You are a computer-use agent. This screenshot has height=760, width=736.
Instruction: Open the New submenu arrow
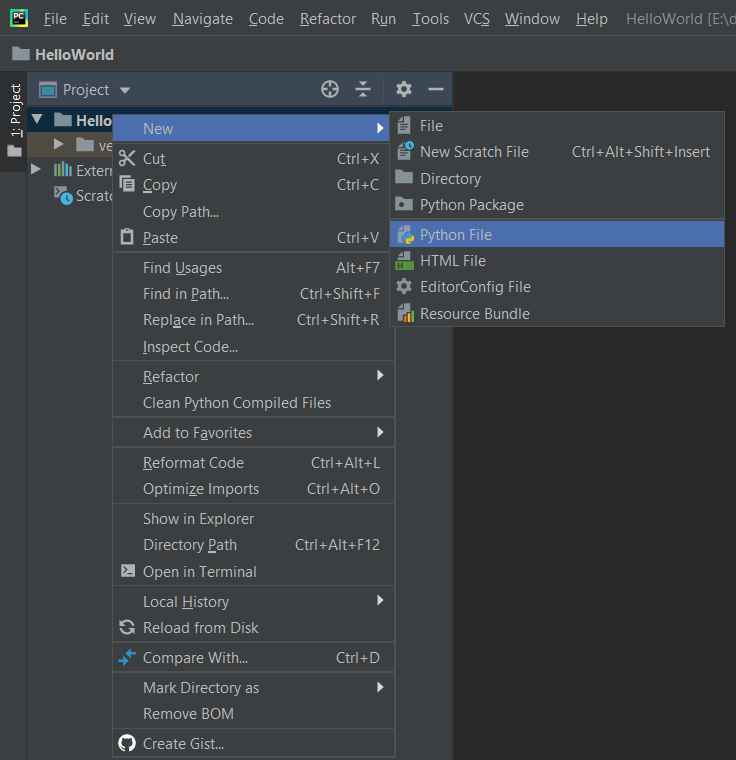pos(380,128)
